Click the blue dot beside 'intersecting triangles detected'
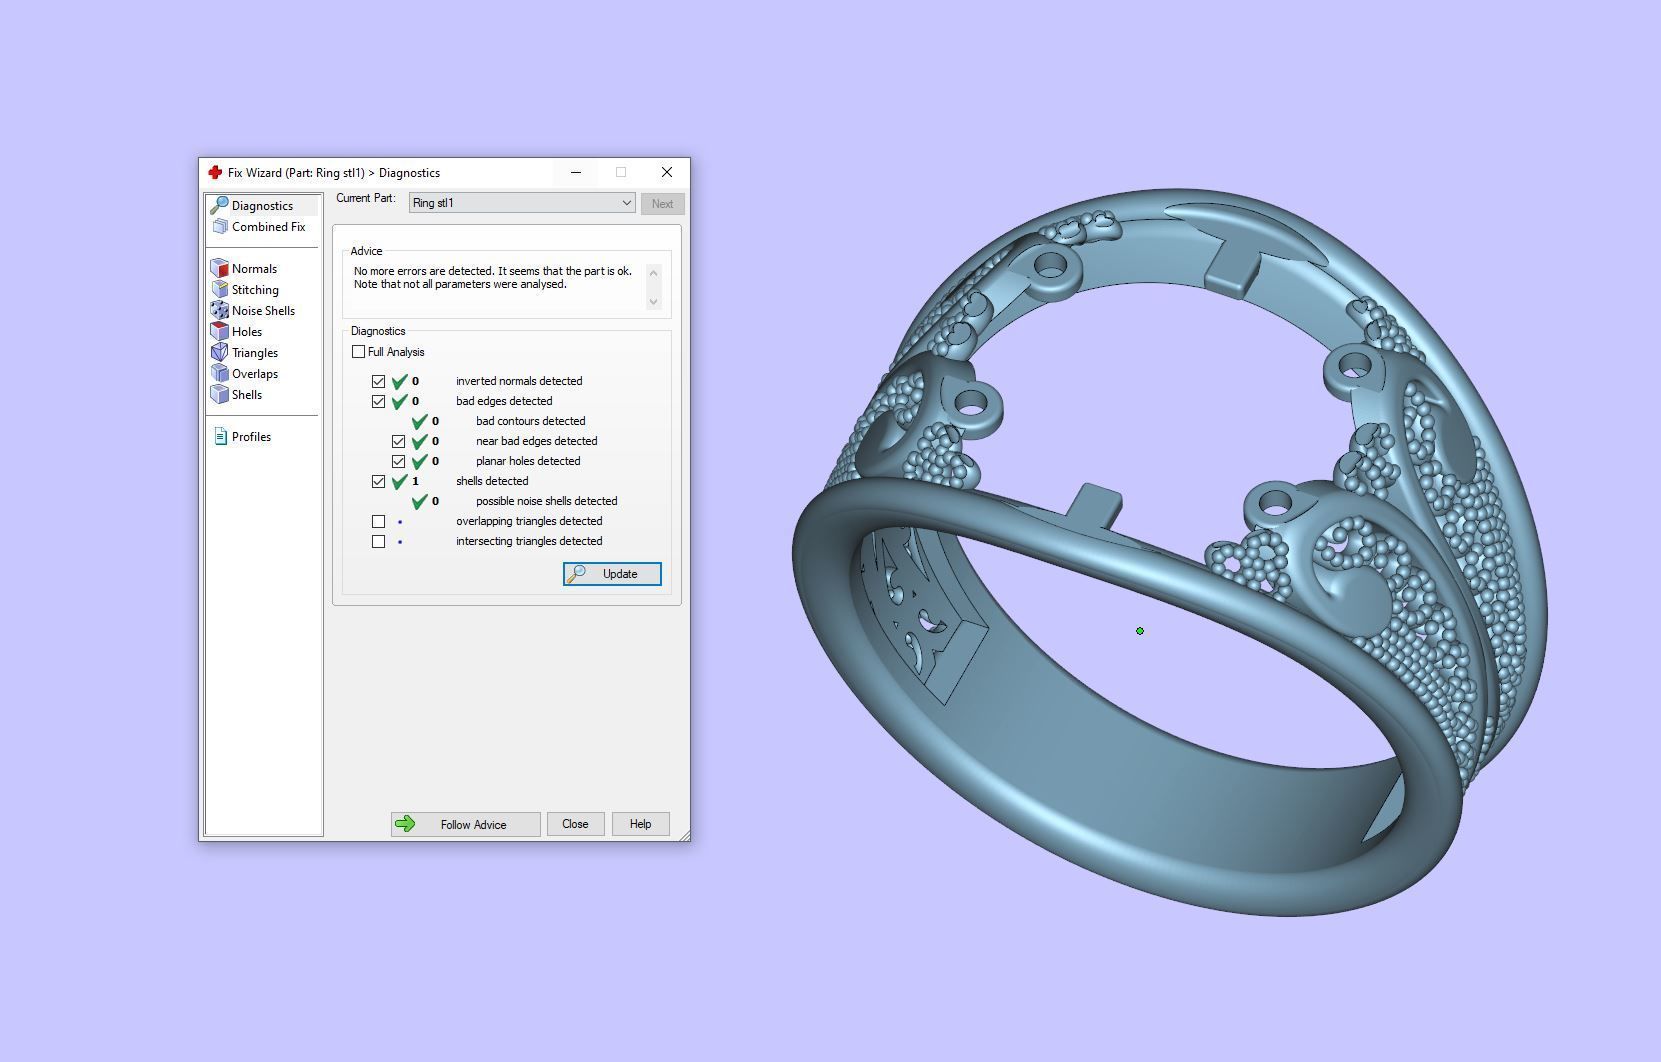Viewport: 1661px width, 1062px height. tap(400, 542)
